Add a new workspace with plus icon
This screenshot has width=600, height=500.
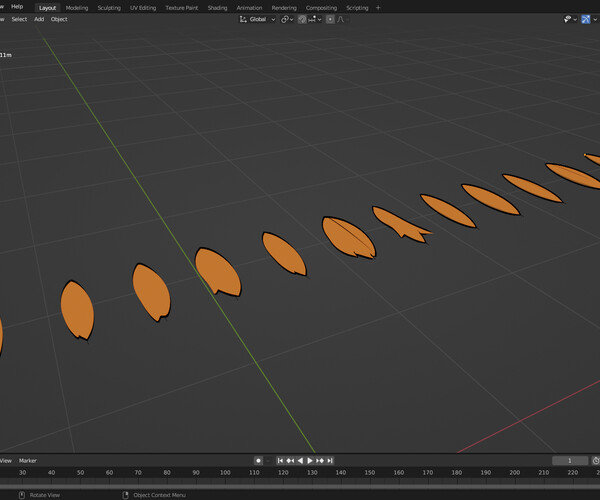(378, 8)
